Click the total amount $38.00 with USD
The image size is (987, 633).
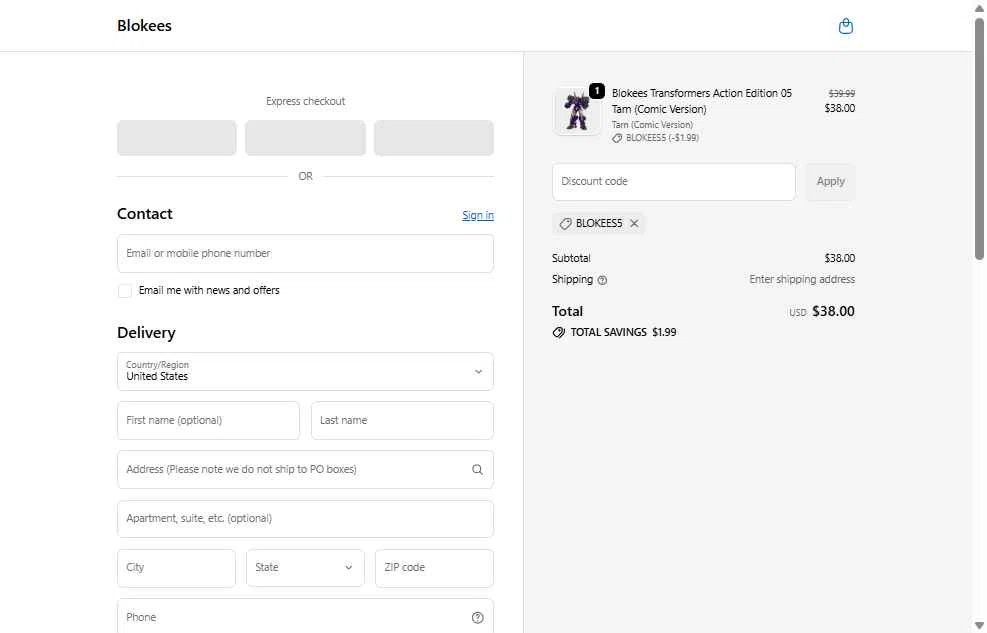click(822, 311)
